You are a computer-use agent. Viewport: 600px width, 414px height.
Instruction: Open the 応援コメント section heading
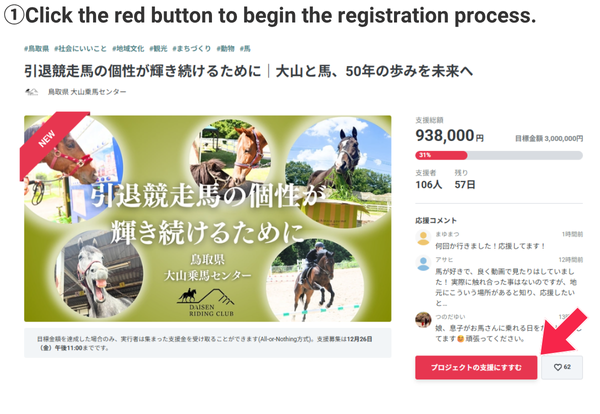436,220
